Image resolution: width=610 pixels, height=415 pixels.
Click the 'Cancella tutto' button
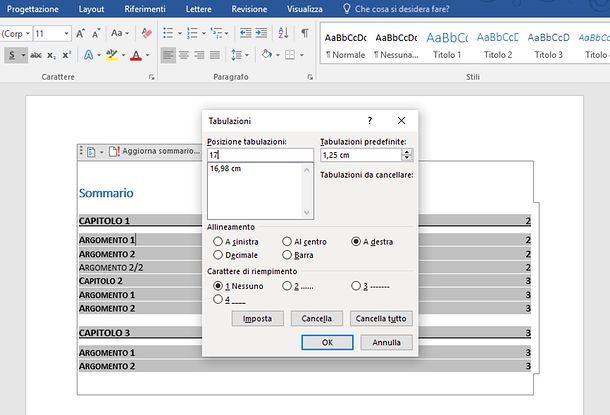coord(381,319)
